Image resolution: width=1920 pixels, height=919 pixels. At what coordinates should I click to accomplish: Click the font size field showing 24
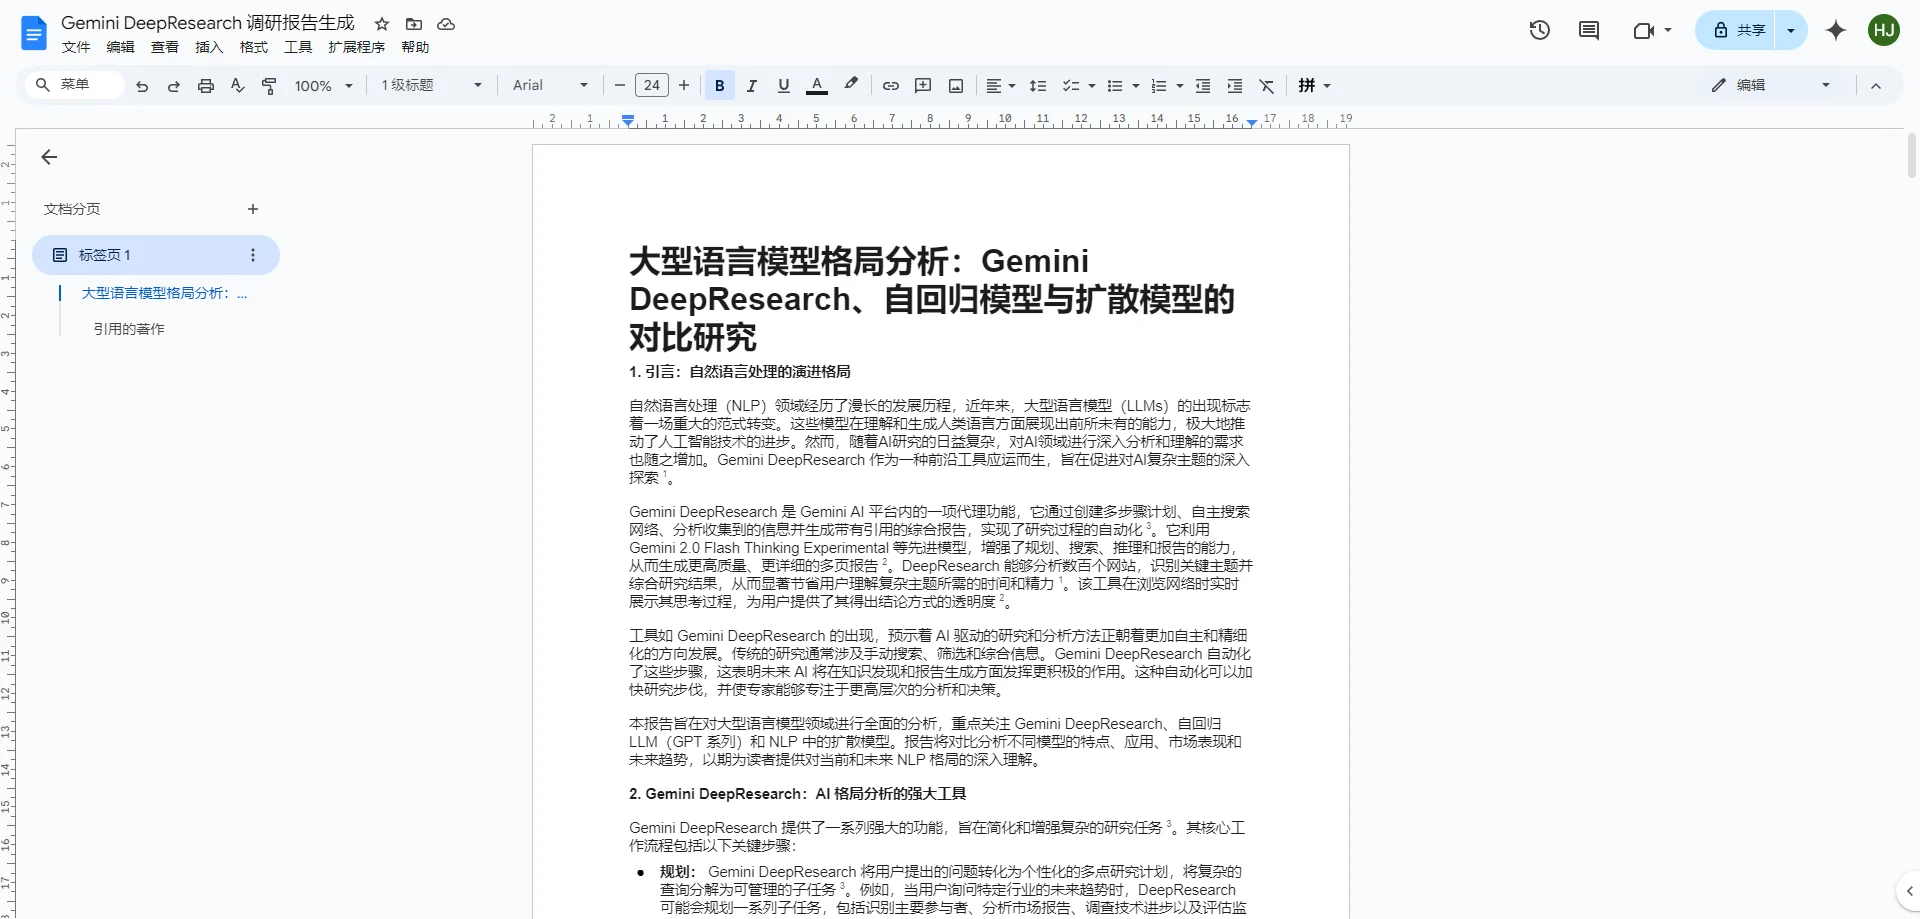pos(652,86)
